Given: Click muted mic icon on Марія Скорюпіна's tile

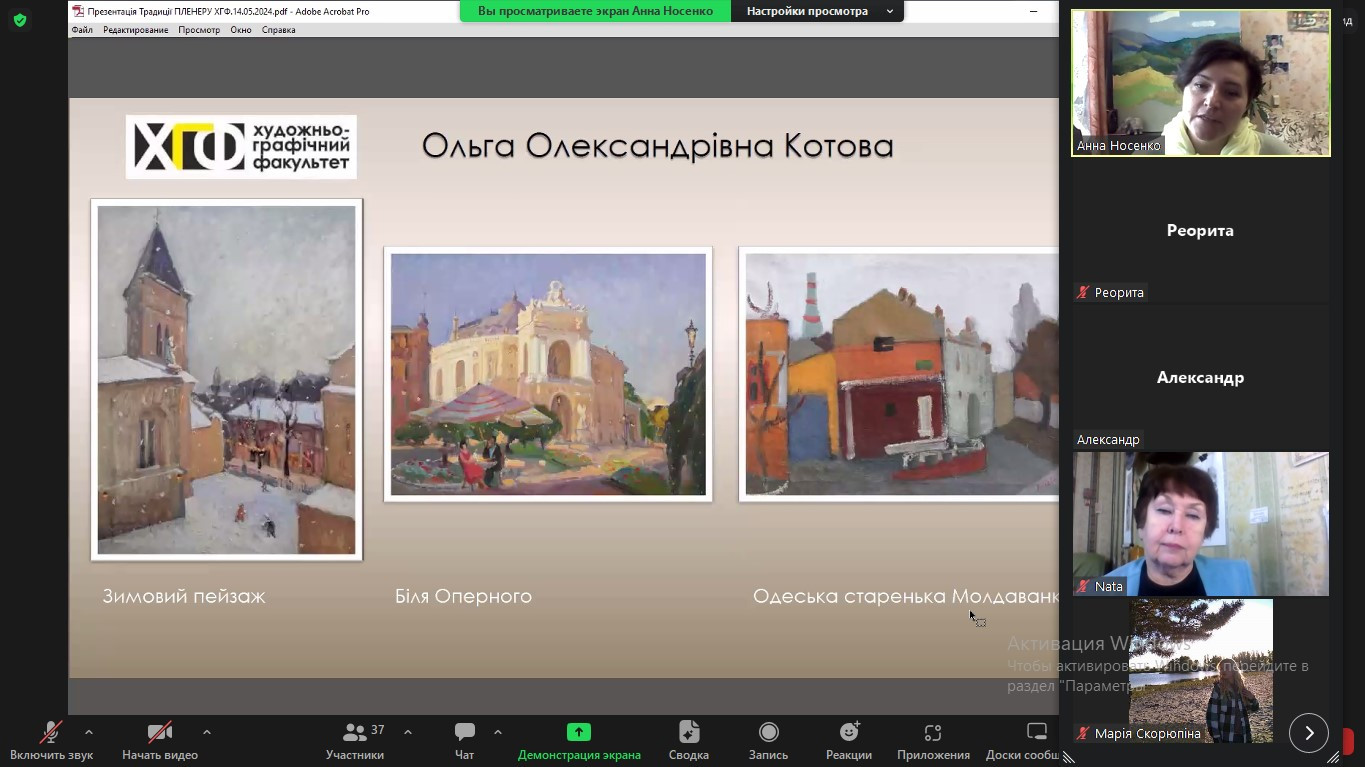Looking at the screenshot, I should click(x=1083, y=733).
